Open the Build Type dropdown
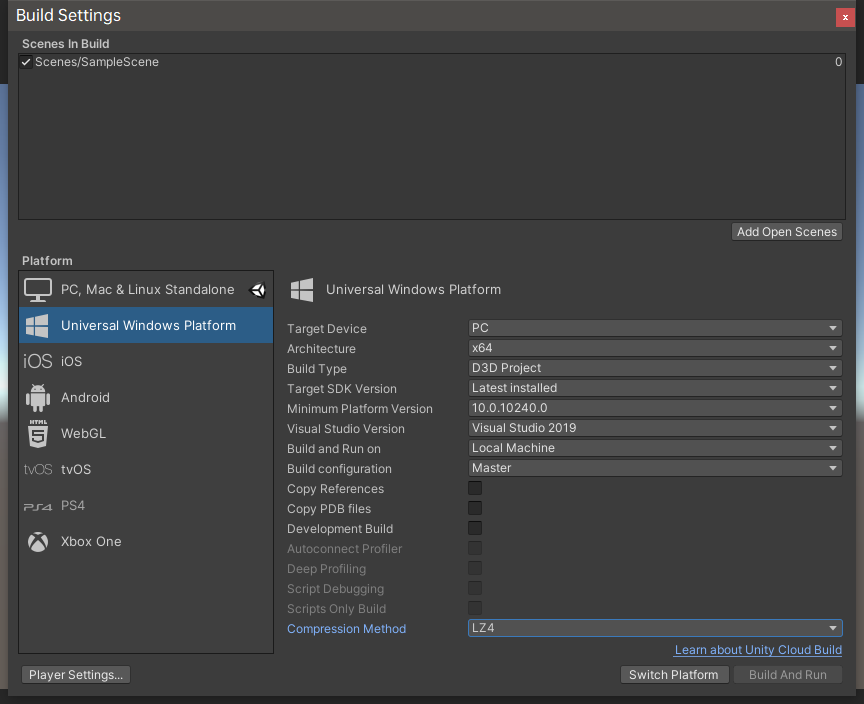The width and height of the screenshot is (864, 704). [x=655, y=368]
